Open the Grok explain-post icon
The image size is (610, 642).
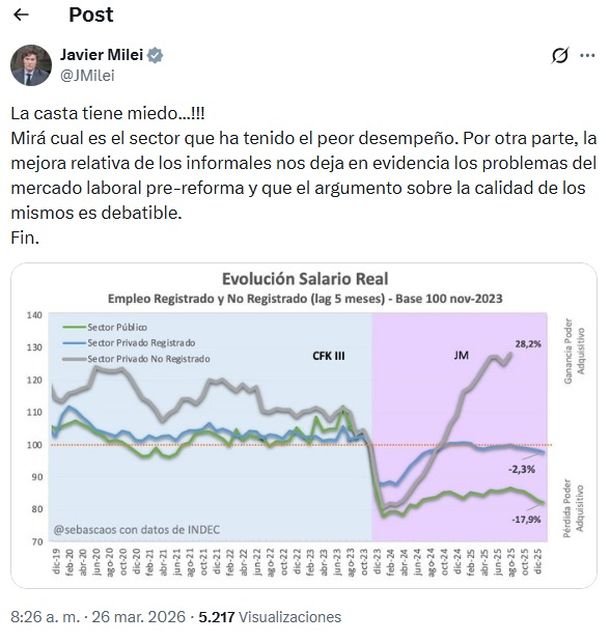click(561, 56)
